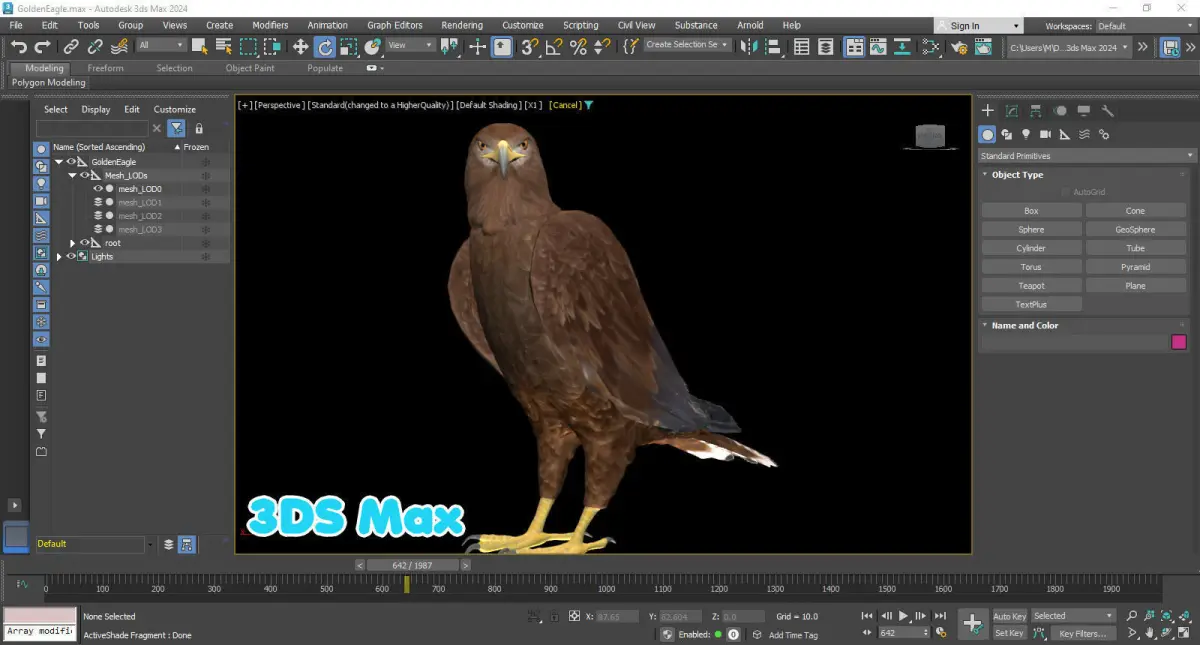Toggle visibility eye of mesh_LOD0

coord(98,188)
